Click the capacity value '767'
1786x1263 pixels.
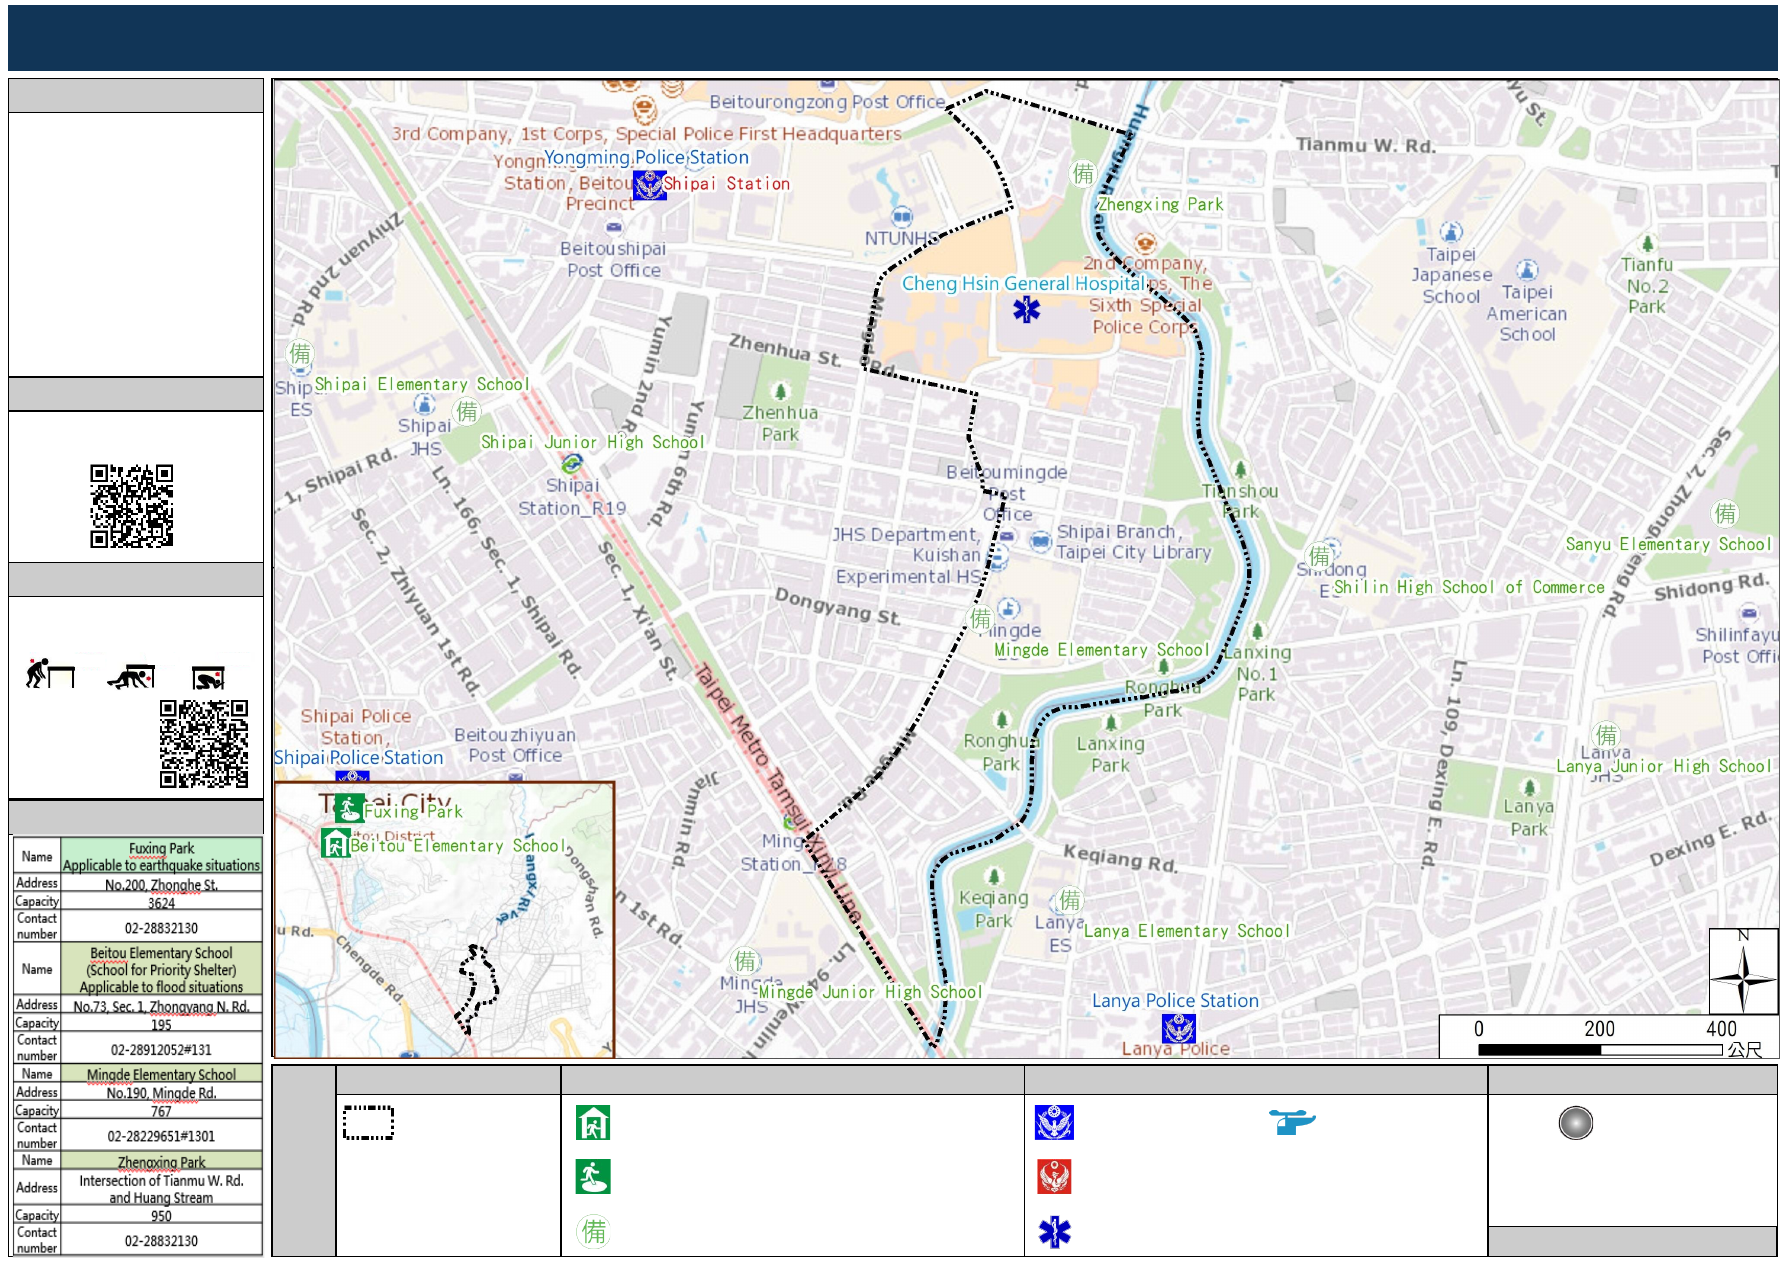tap(161, 1111)
